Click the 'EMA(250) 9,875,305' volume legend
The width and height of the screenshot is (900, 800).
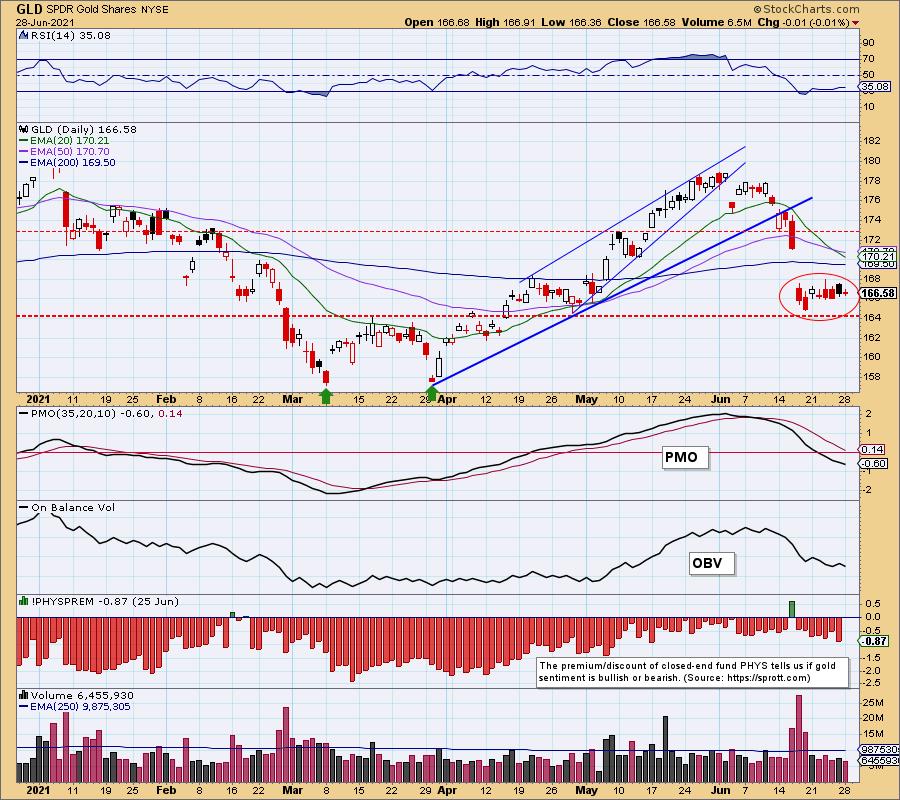(75, 706)
